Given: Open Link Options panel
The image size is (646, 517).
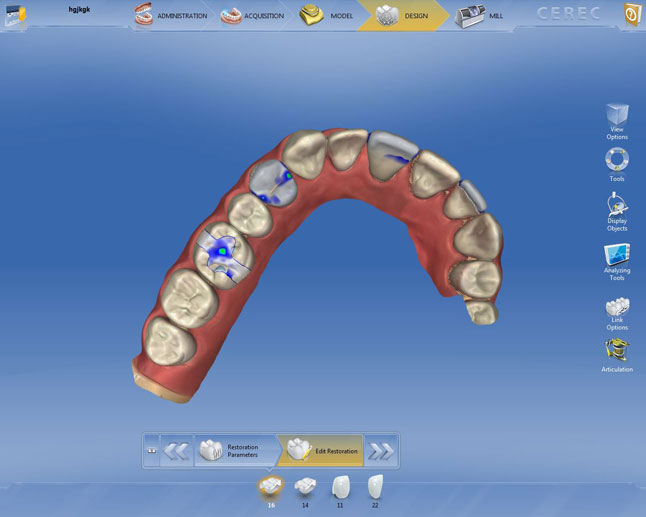Looking at the screenshot, I should tap(617, 313).
